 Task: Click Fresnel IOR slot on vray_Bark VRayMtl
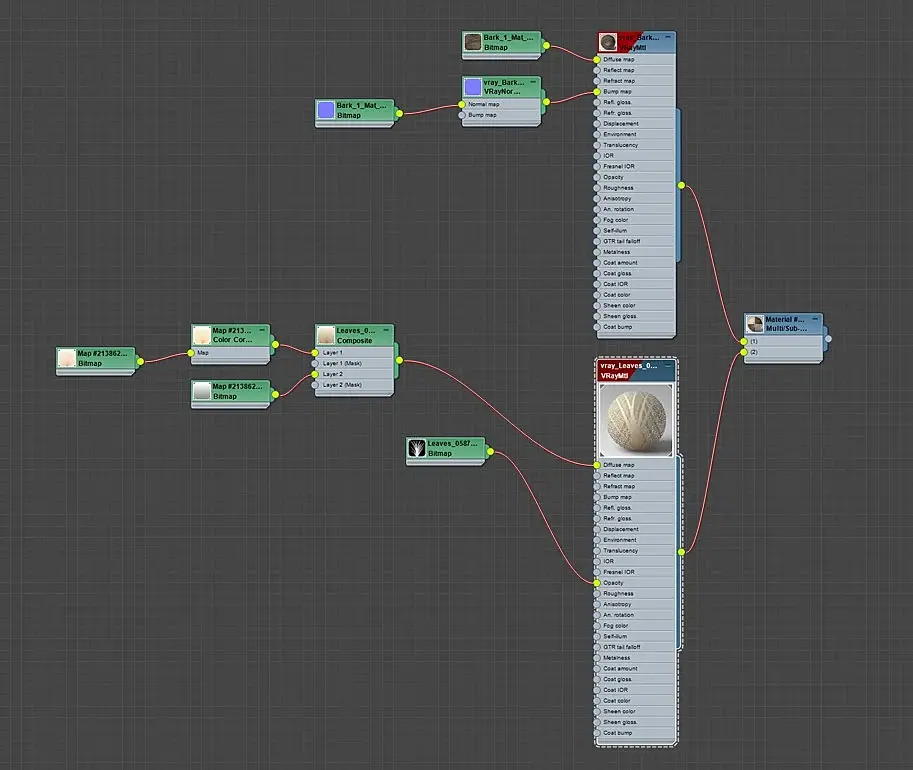coord(636,167)
